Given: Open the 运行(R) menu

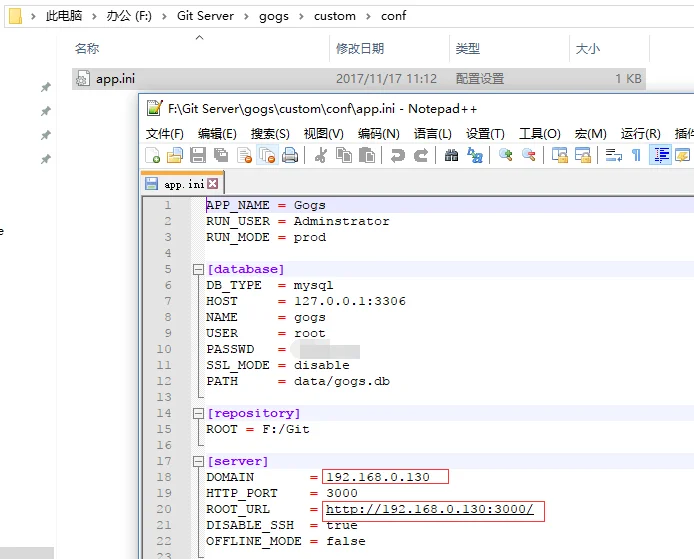Looking at the screenshot, I should point(640,133).
